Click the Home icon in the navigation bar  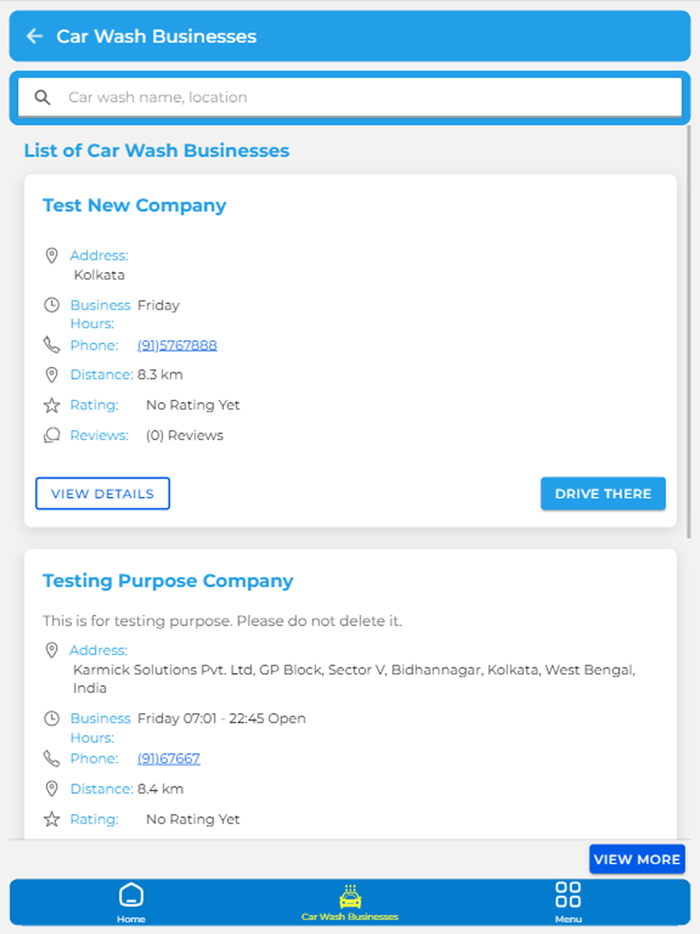click(x=131, y=895)
